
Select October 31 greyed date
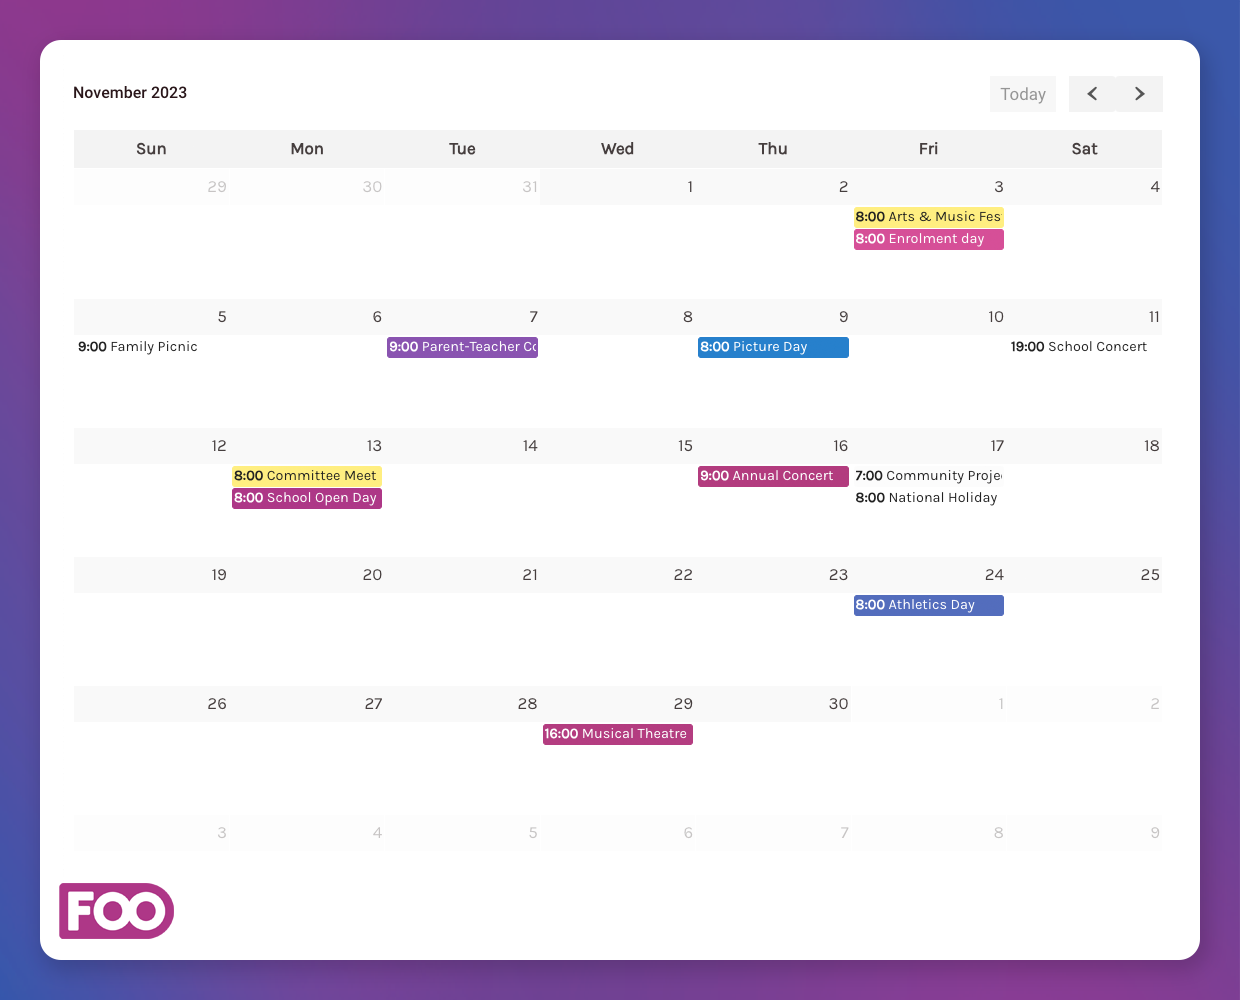[530, 187]
